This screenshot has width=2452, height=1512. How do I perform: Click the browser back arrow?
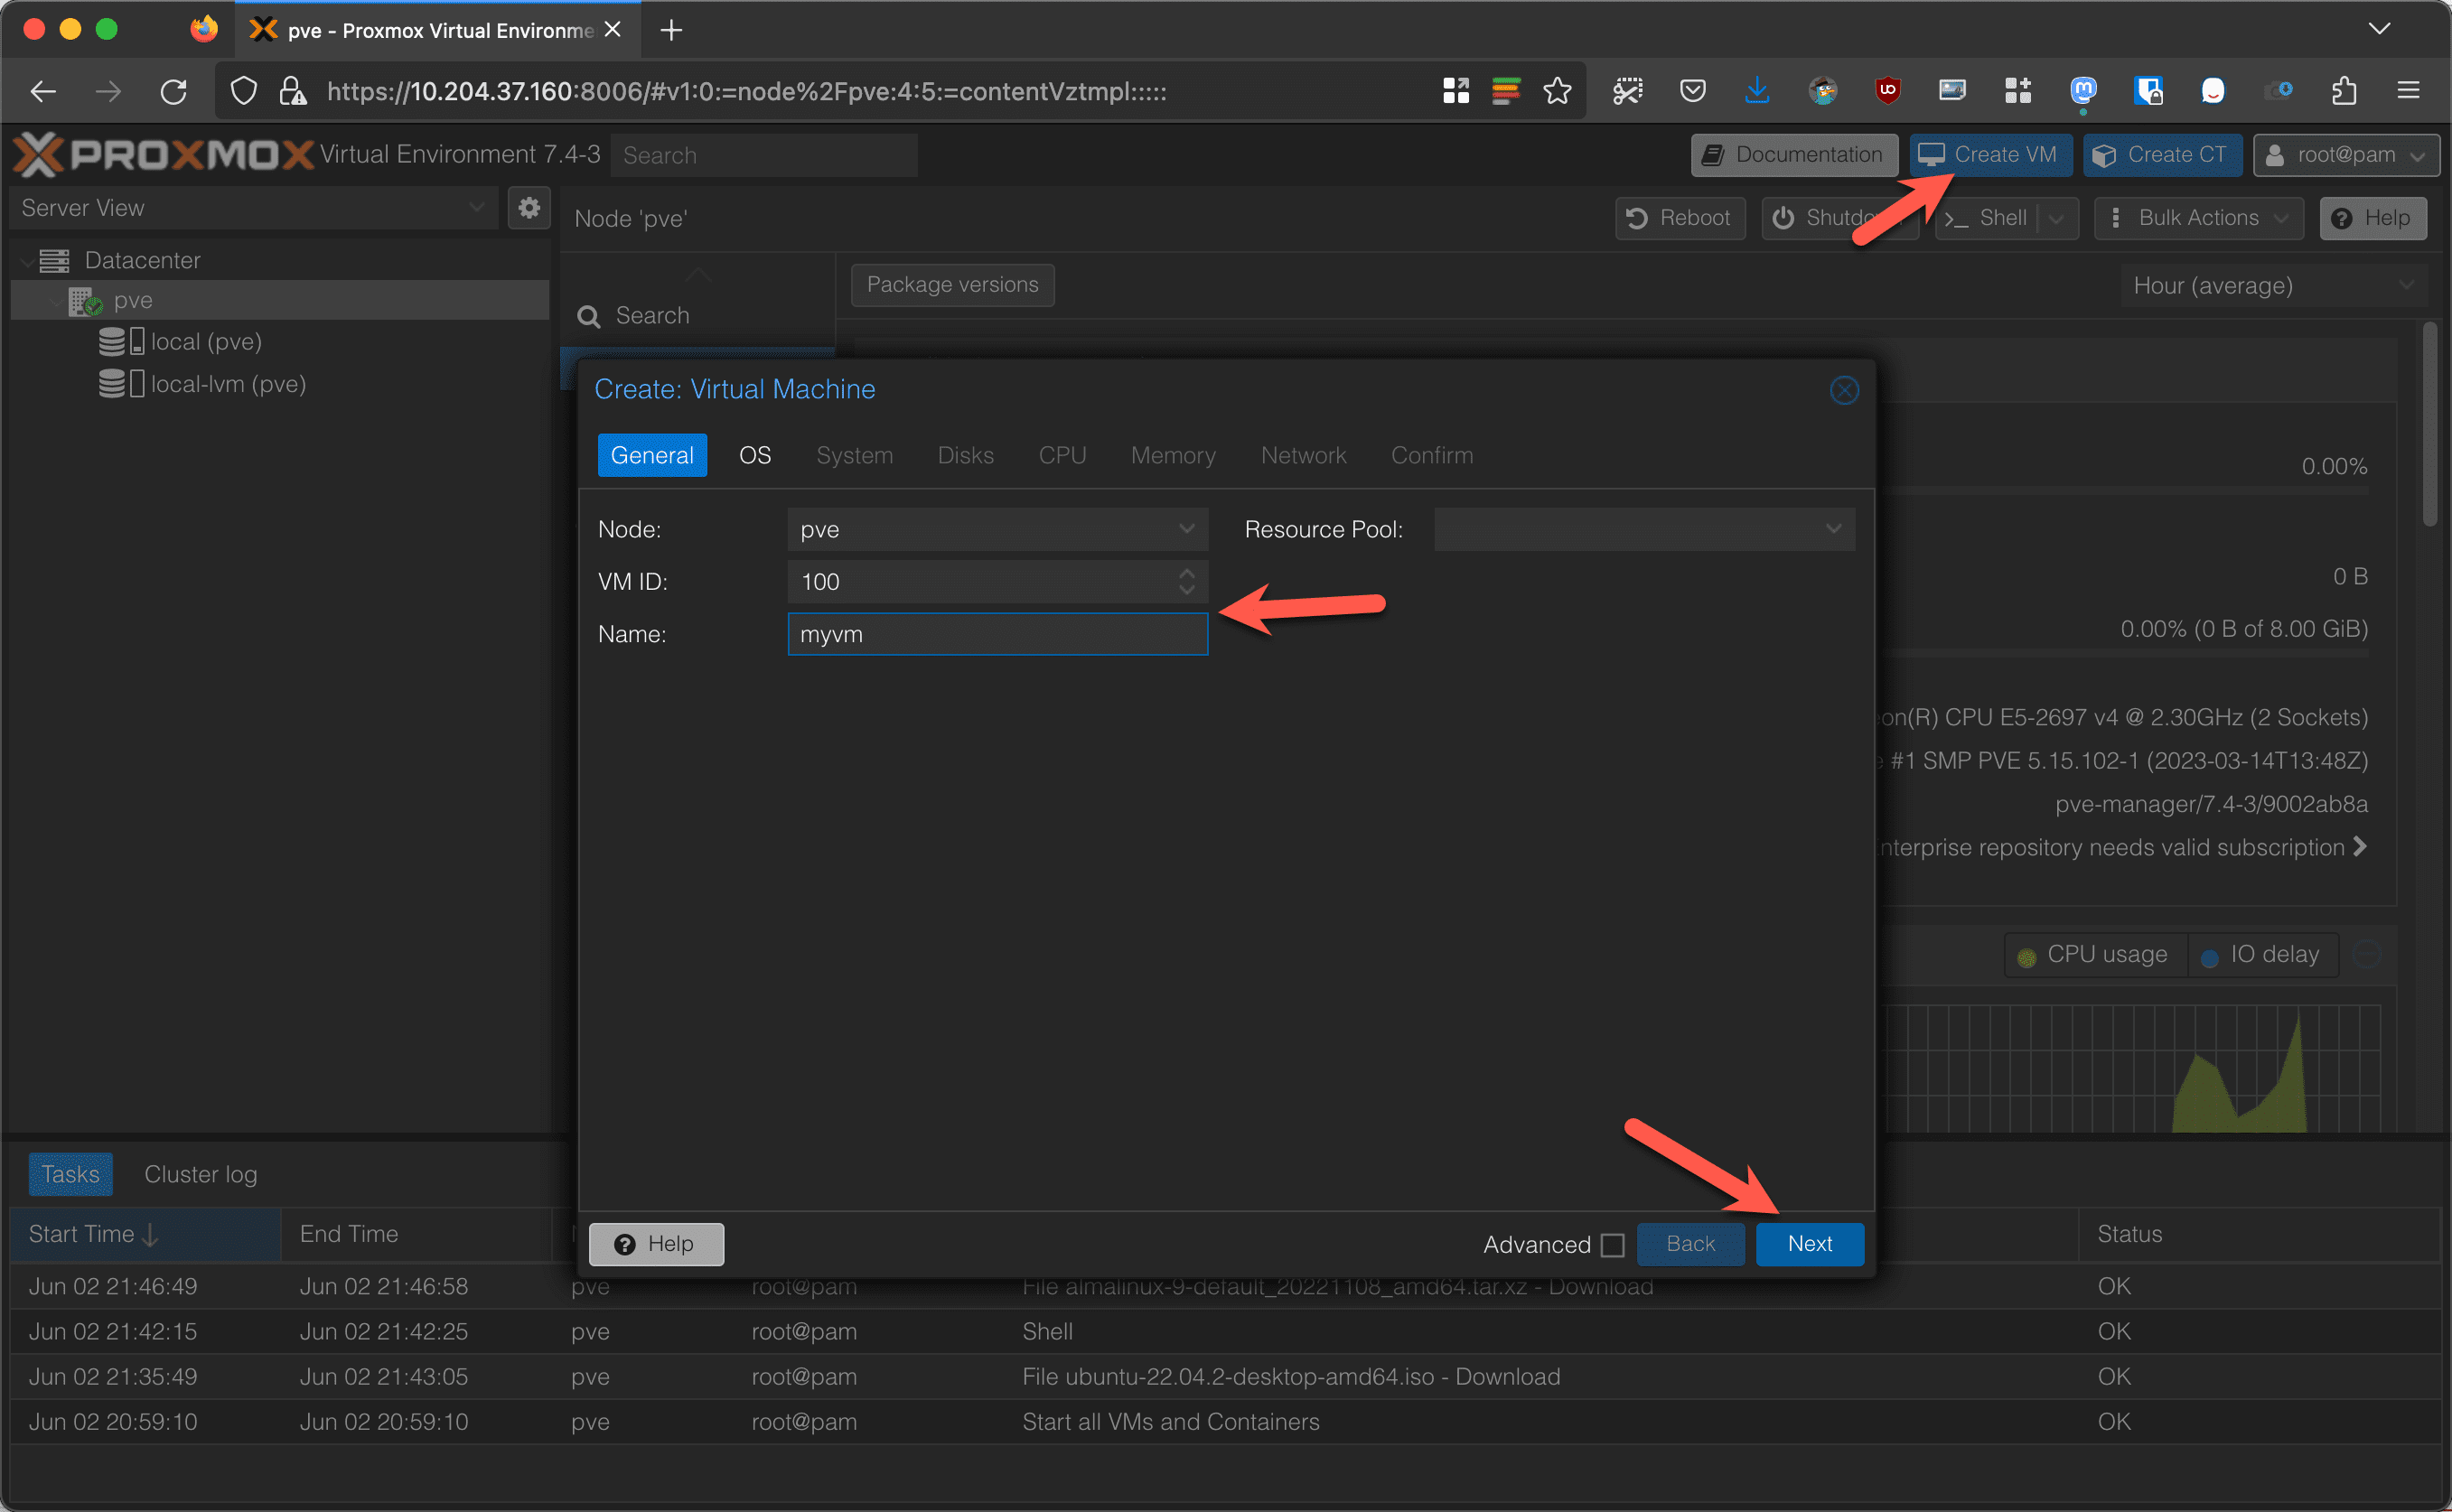tap(43, 91)
